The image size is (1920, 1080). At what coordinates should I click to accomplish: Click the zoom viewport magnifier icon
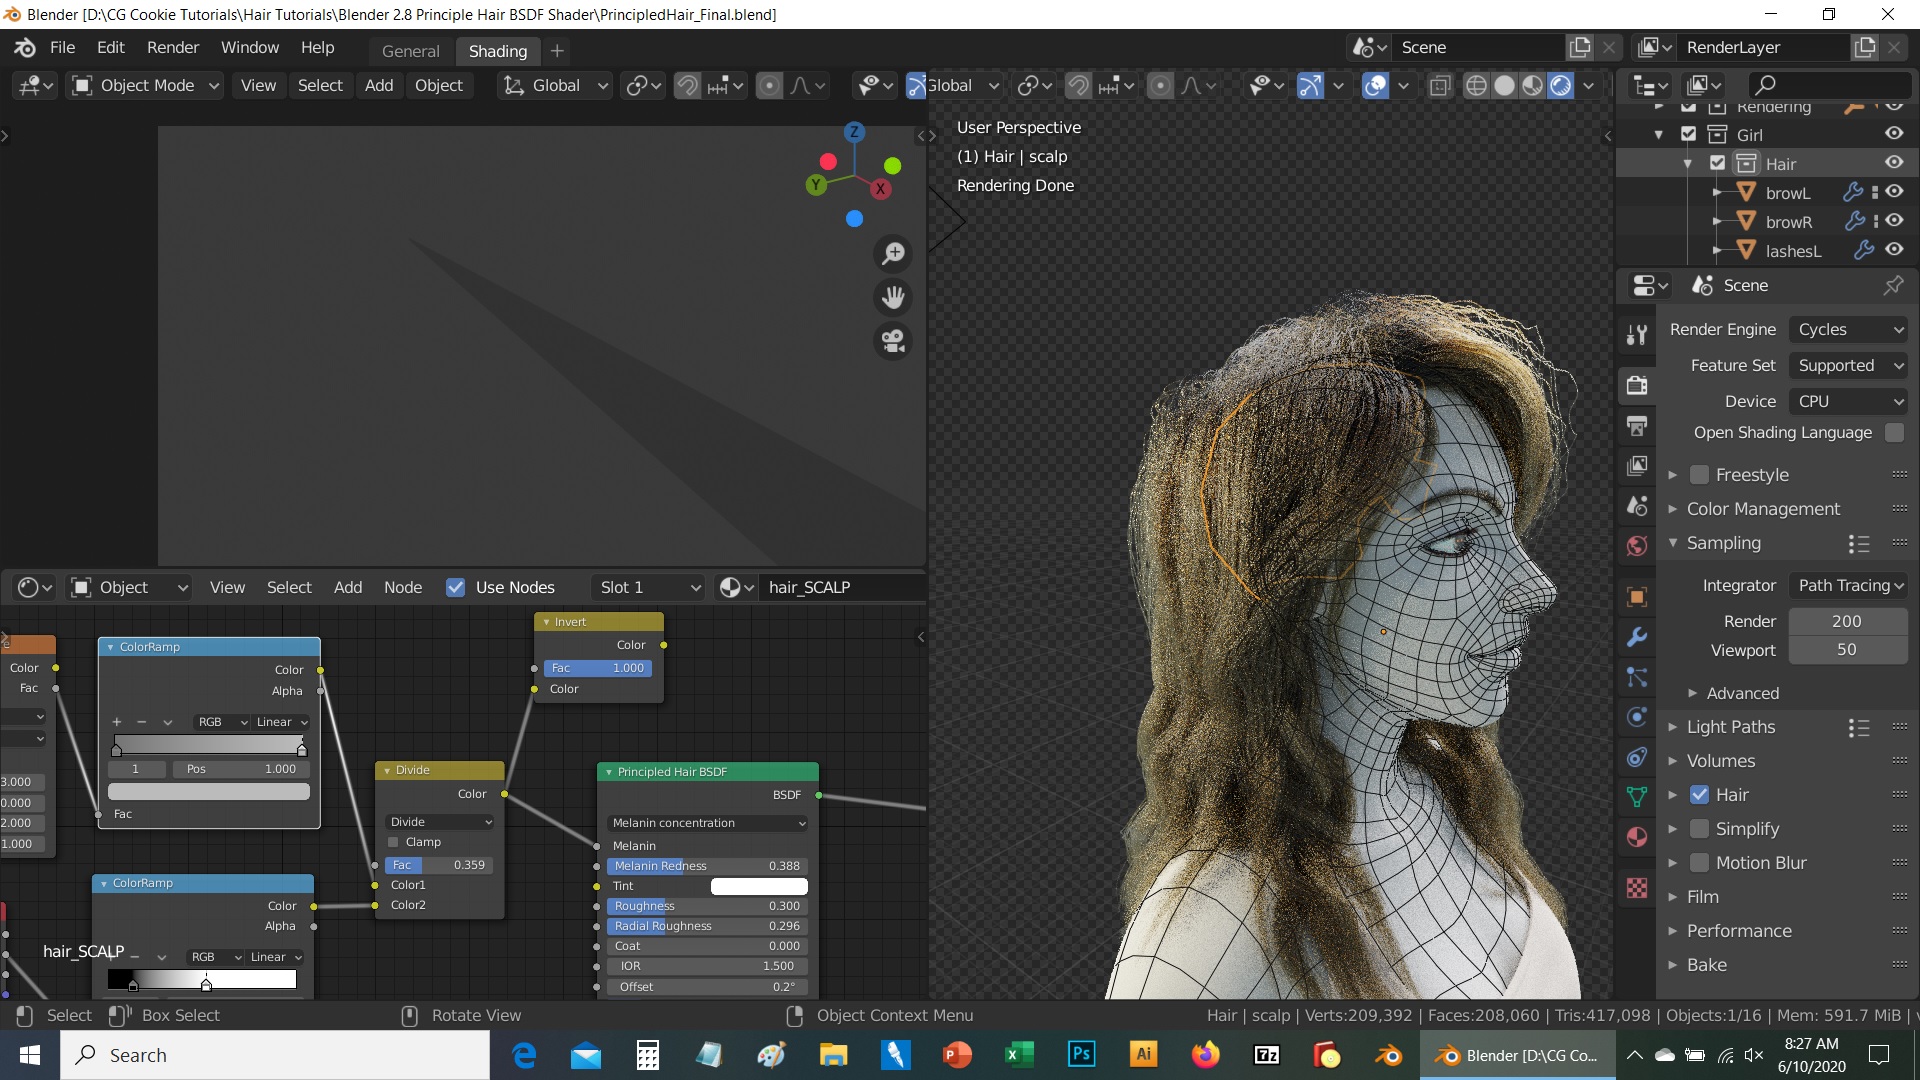click(893, 254)
